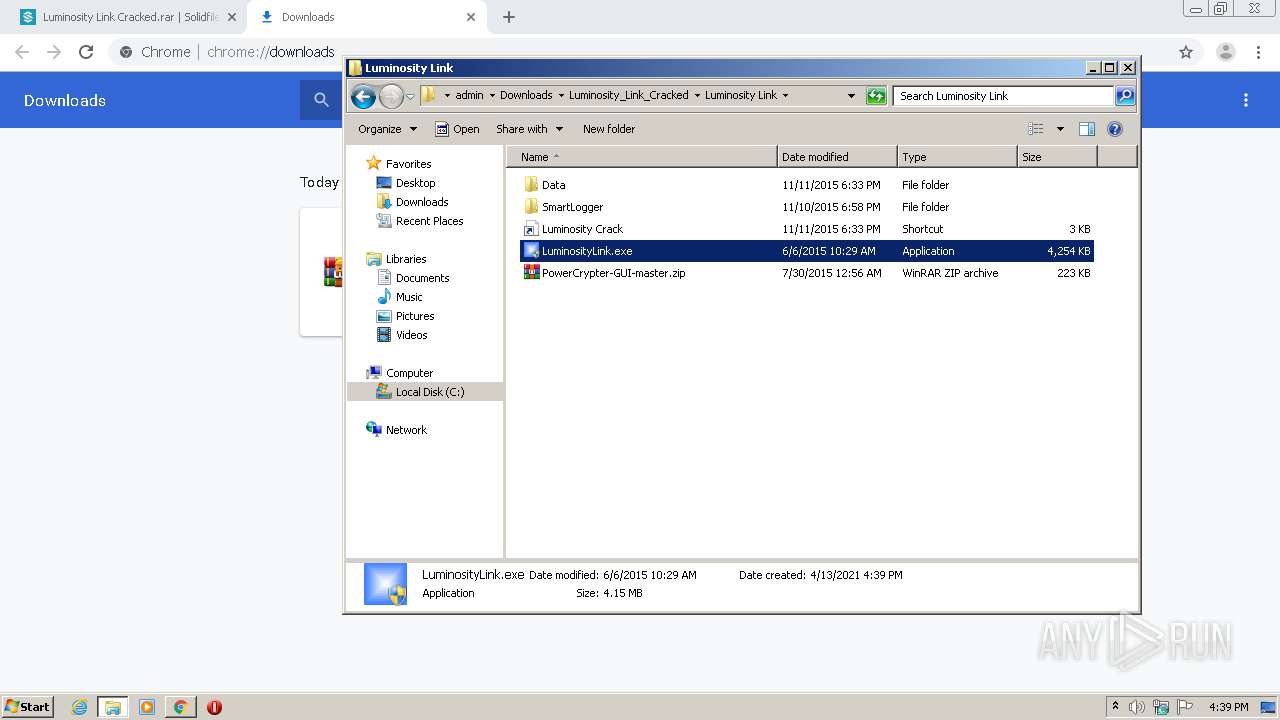Focus the Search Luminosity Link field
Screen dimensions: 1280x720
[x=1003, y=96]
